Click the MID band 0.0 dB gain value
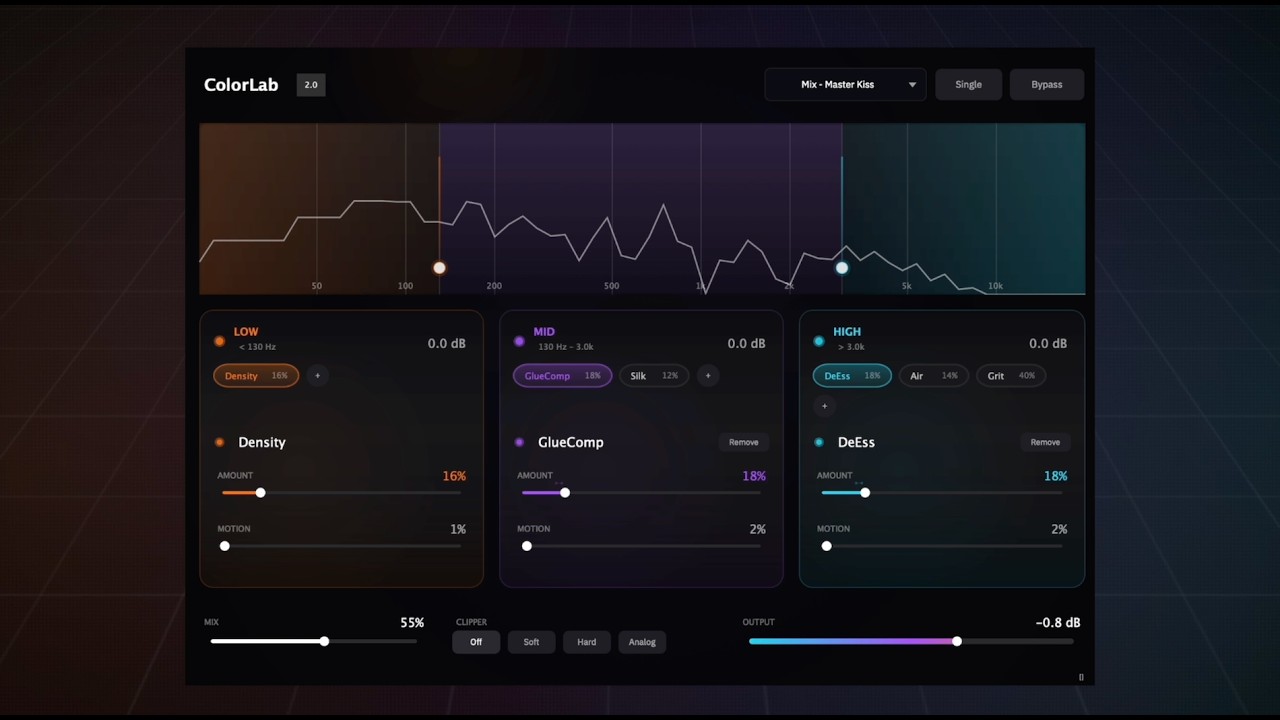Viewport: 1280px width, 720px height. click(x=746, y=343)
